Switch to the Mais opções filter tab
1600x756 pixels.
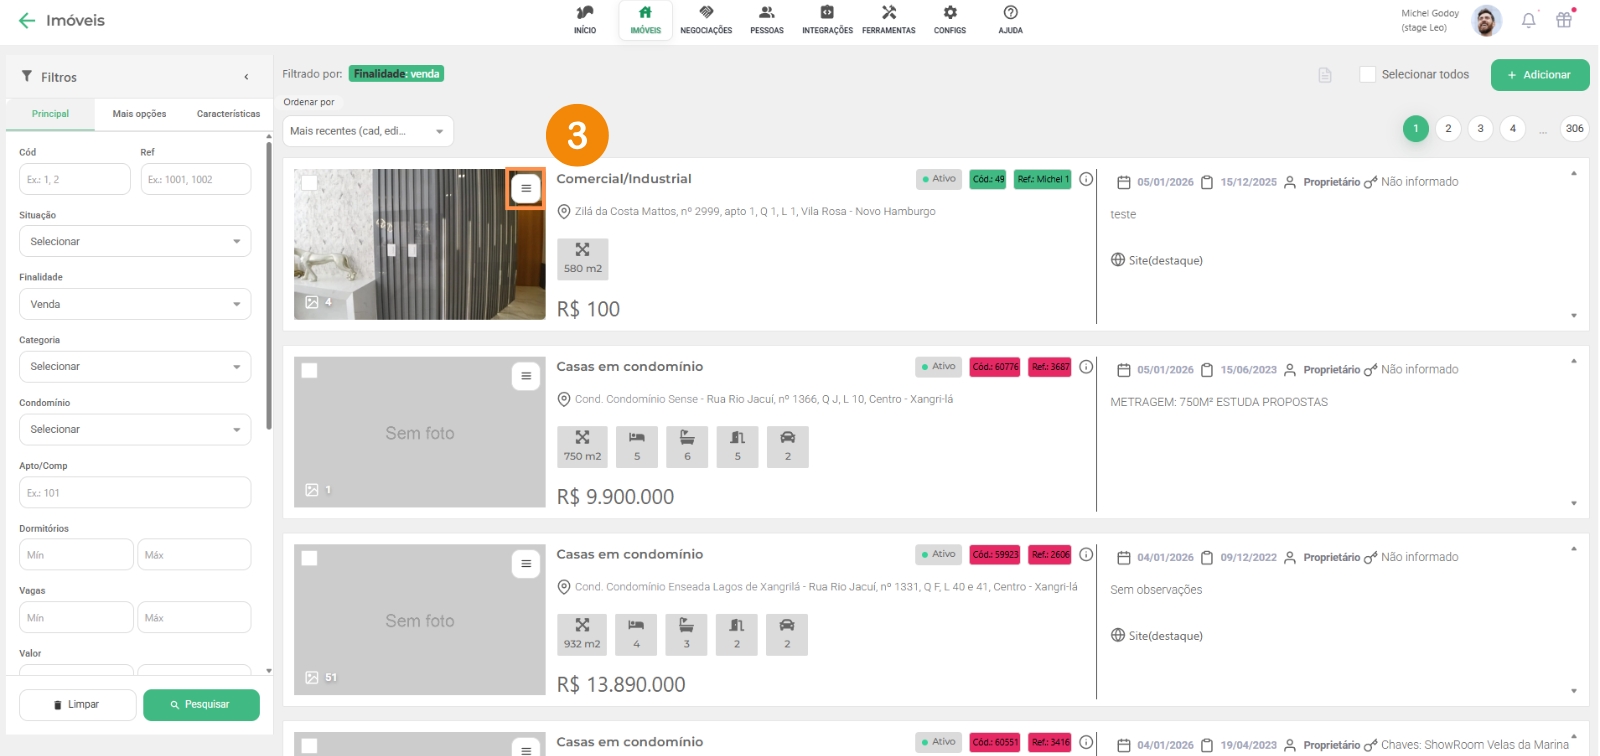(x=139, y=114)
